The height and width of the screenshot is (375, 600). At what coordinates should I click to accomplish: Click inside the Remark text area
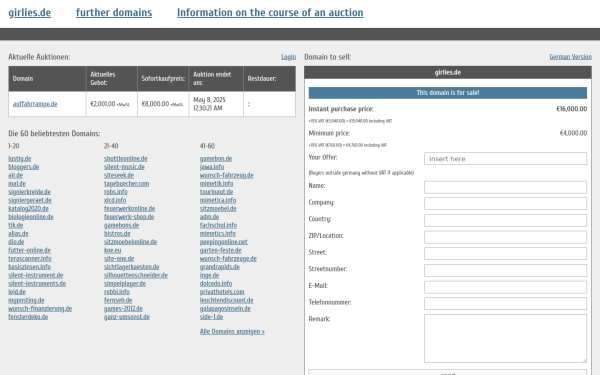(505, 338)
